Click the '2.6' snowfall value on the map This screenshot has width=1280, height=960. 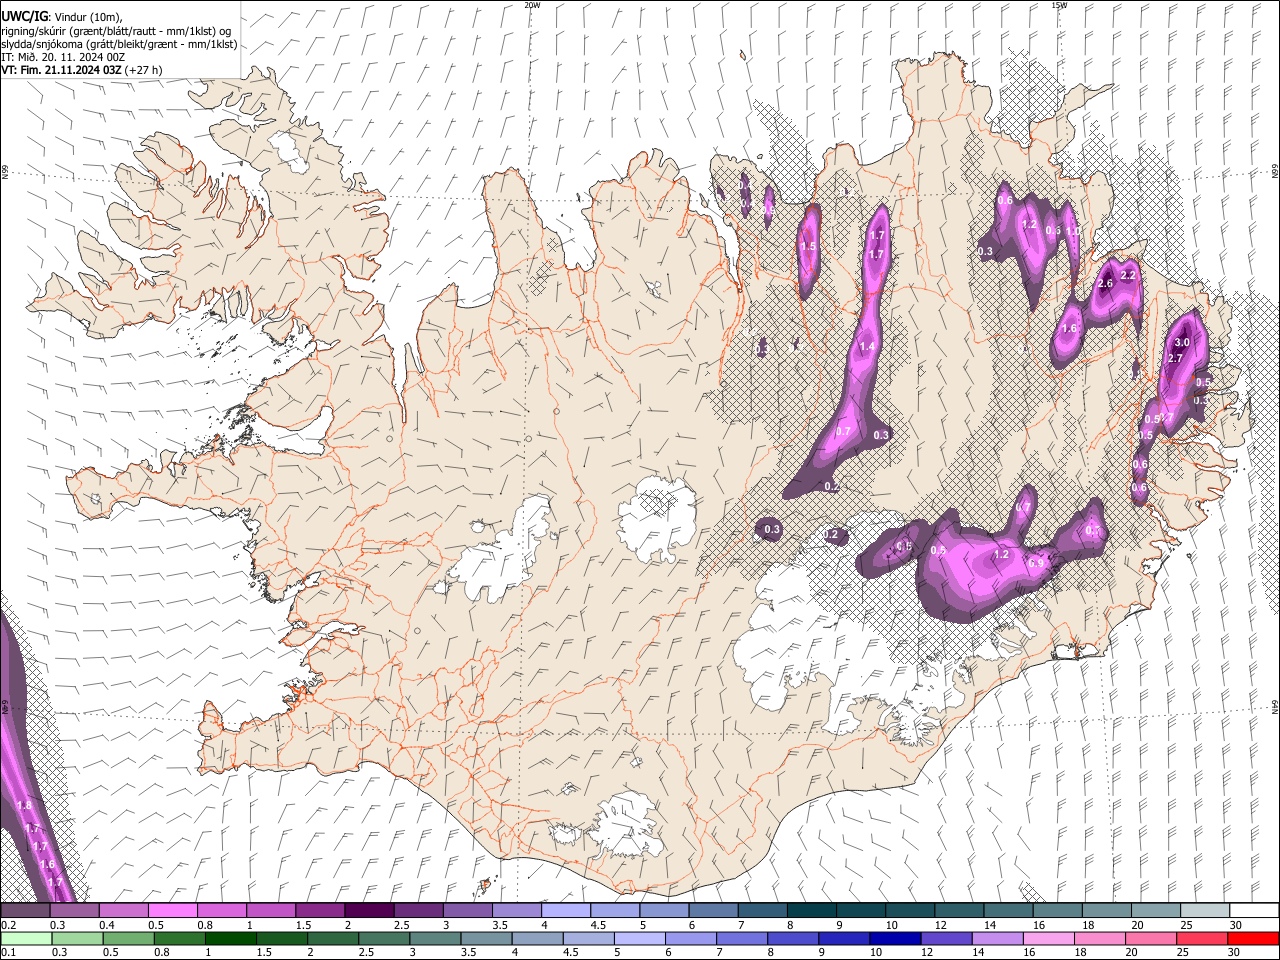pos(1105,284)
